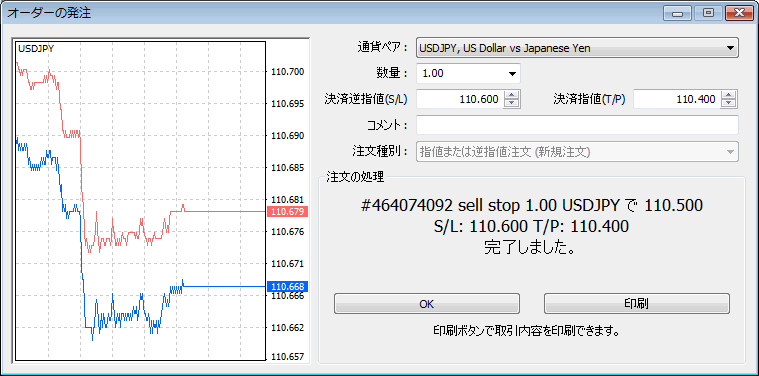The width and height of the screenshot is (759, 376).
Task: Increase the T/P value with up arrow
Action: (x=729, y=95)
